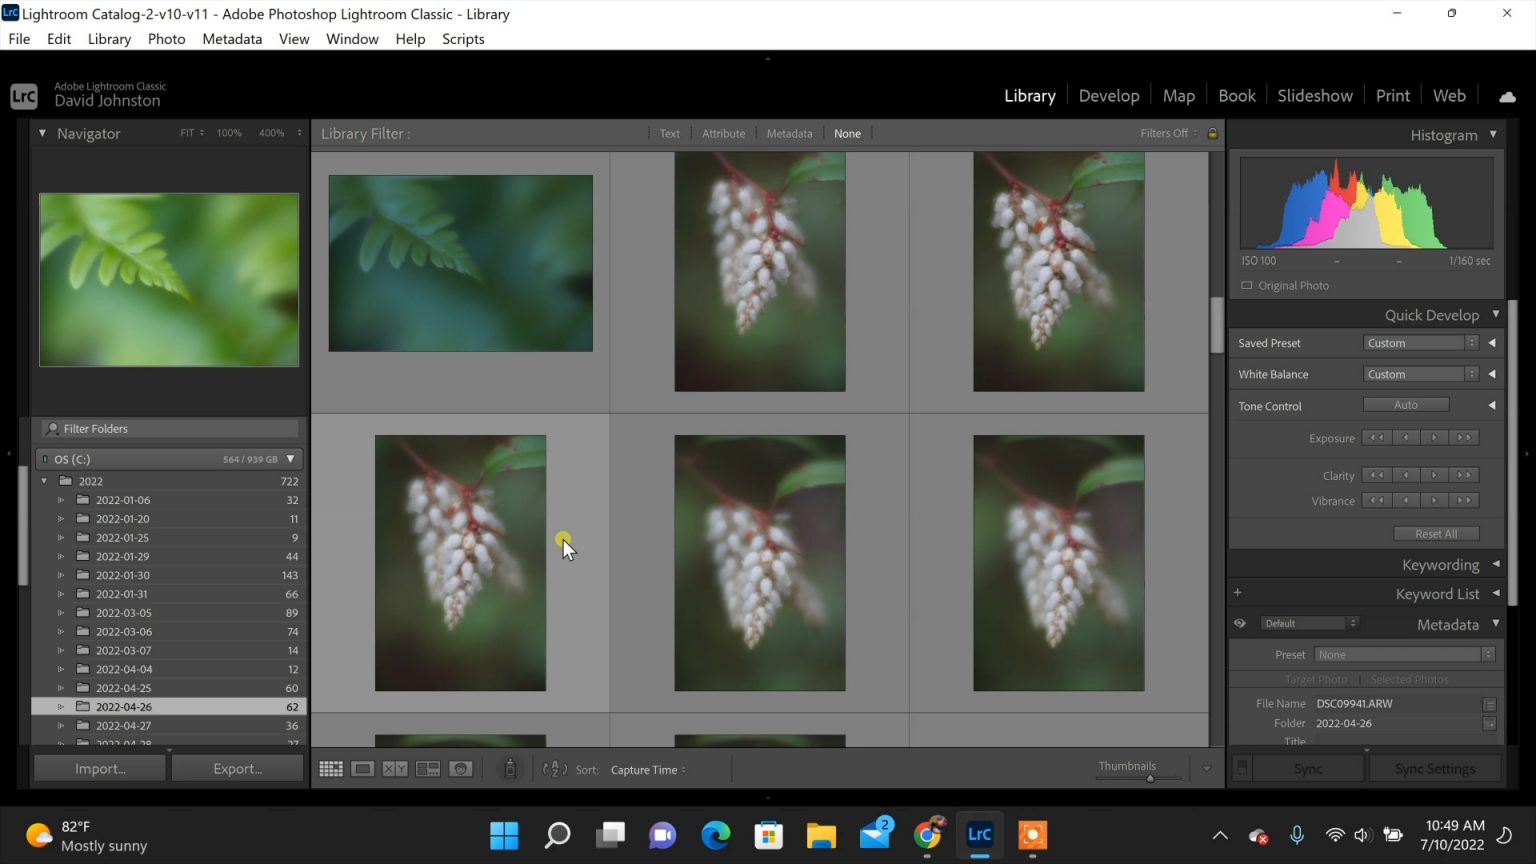Open the Compare view icon
The height and width of the screenshot is (864, 1536).
(395, 768)
